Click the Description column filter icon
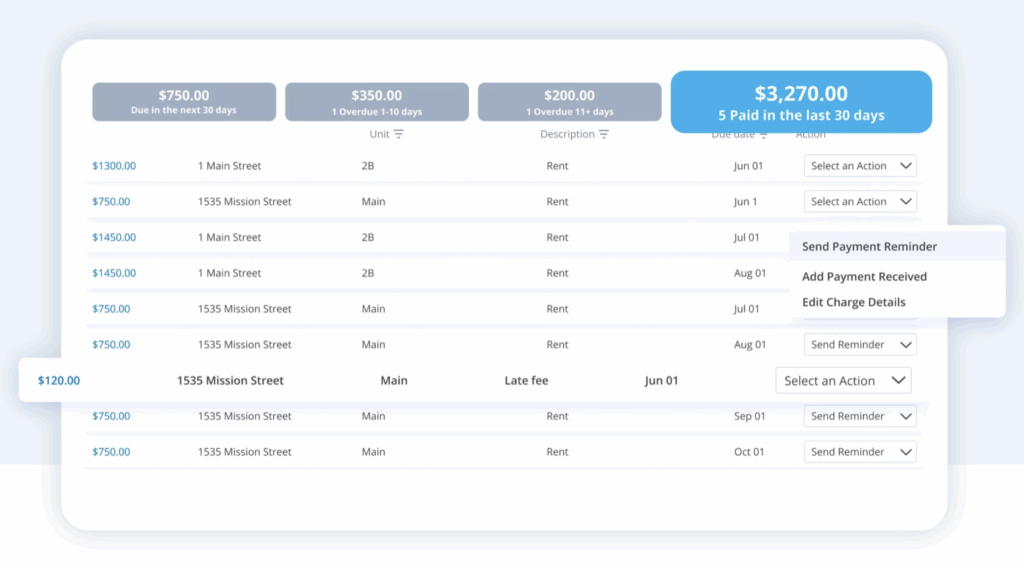 (x=604, y=134)
